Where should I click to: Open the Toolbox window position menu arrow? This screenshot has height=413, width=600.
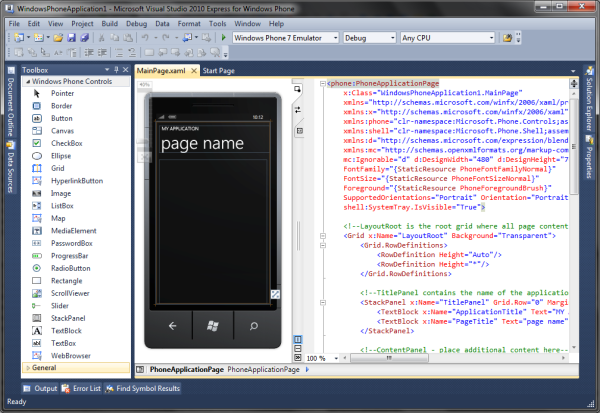(x=107, y=70)
